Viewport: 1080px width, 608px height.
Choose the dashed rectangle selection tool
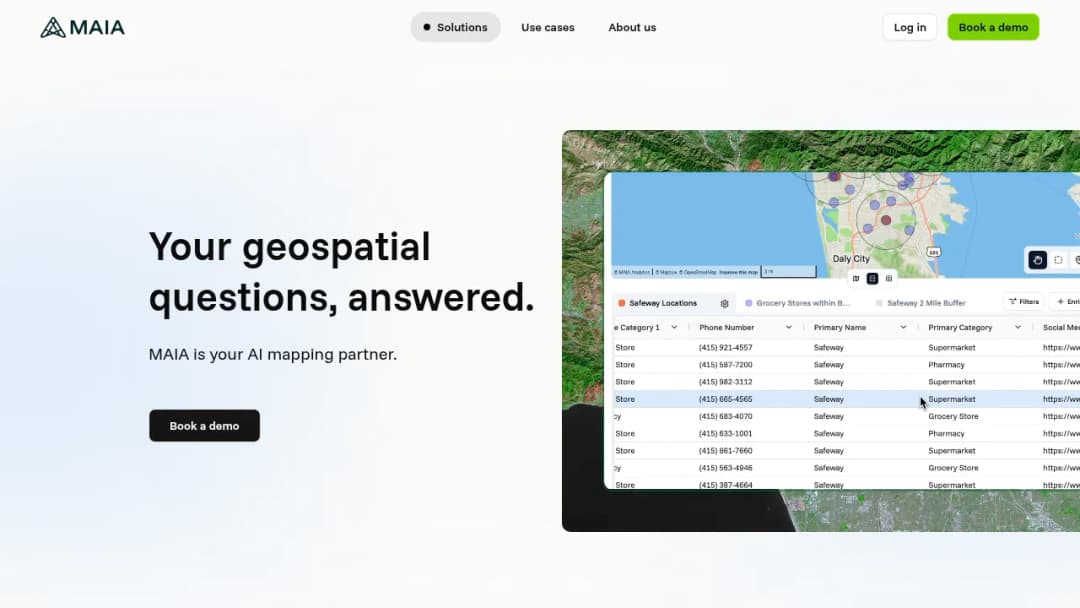click(1058, 260)
